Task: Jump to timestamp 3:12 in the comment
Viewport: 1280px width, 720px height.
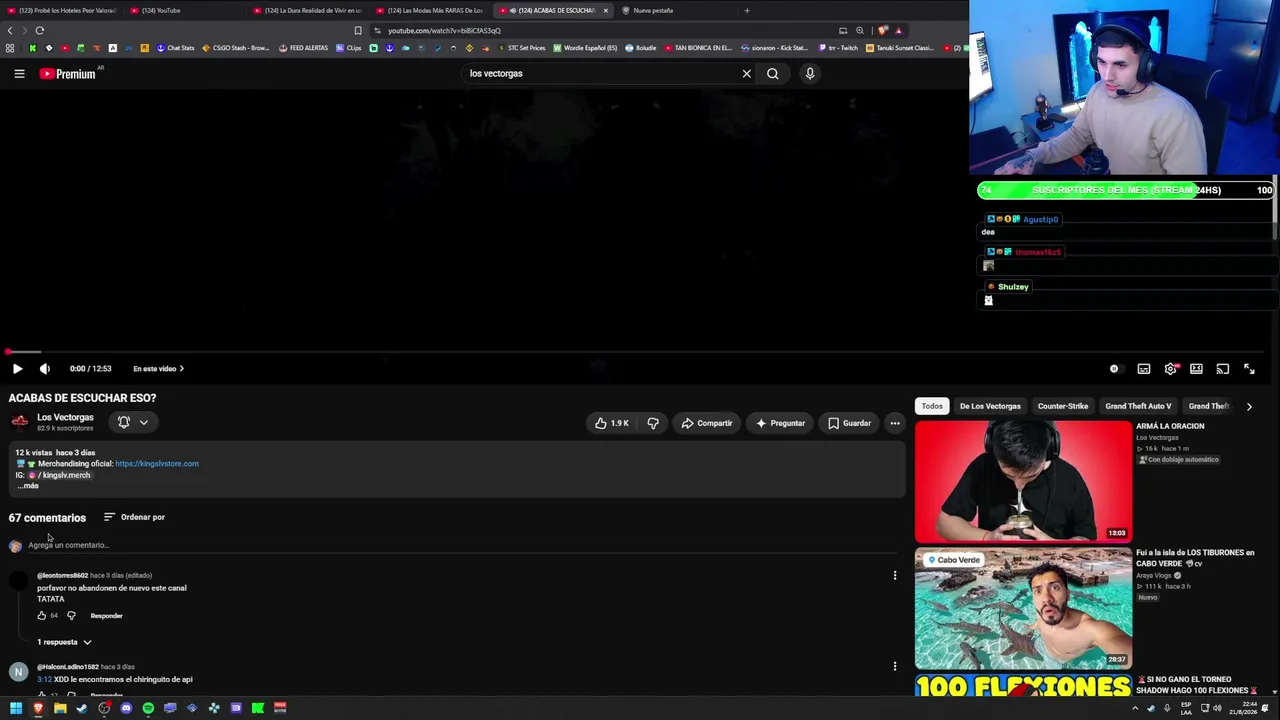Action: [x=44, y=680]
